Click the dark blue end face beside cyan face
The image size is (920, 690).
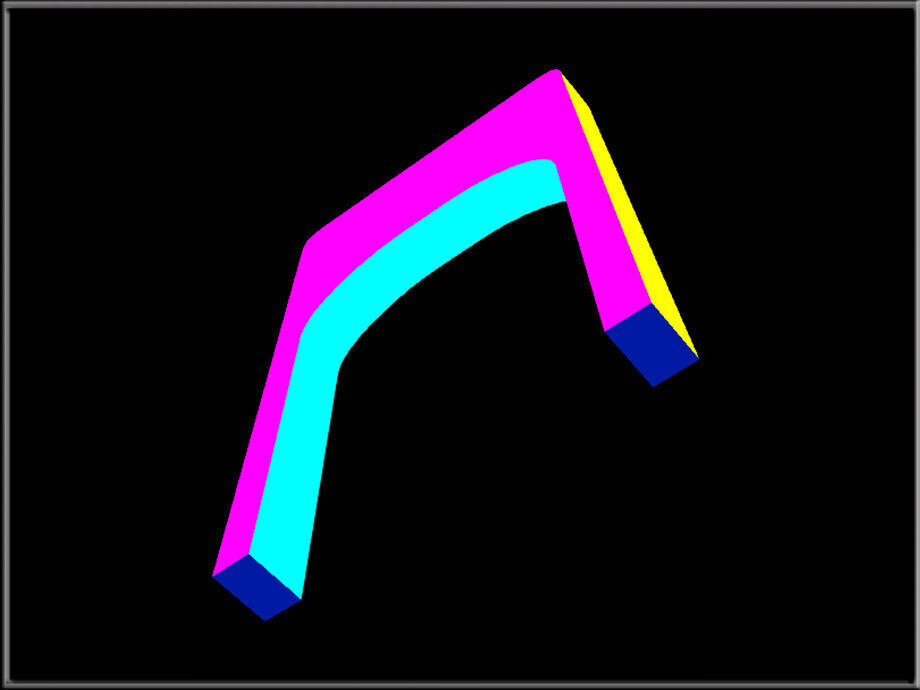click(257, 588)
